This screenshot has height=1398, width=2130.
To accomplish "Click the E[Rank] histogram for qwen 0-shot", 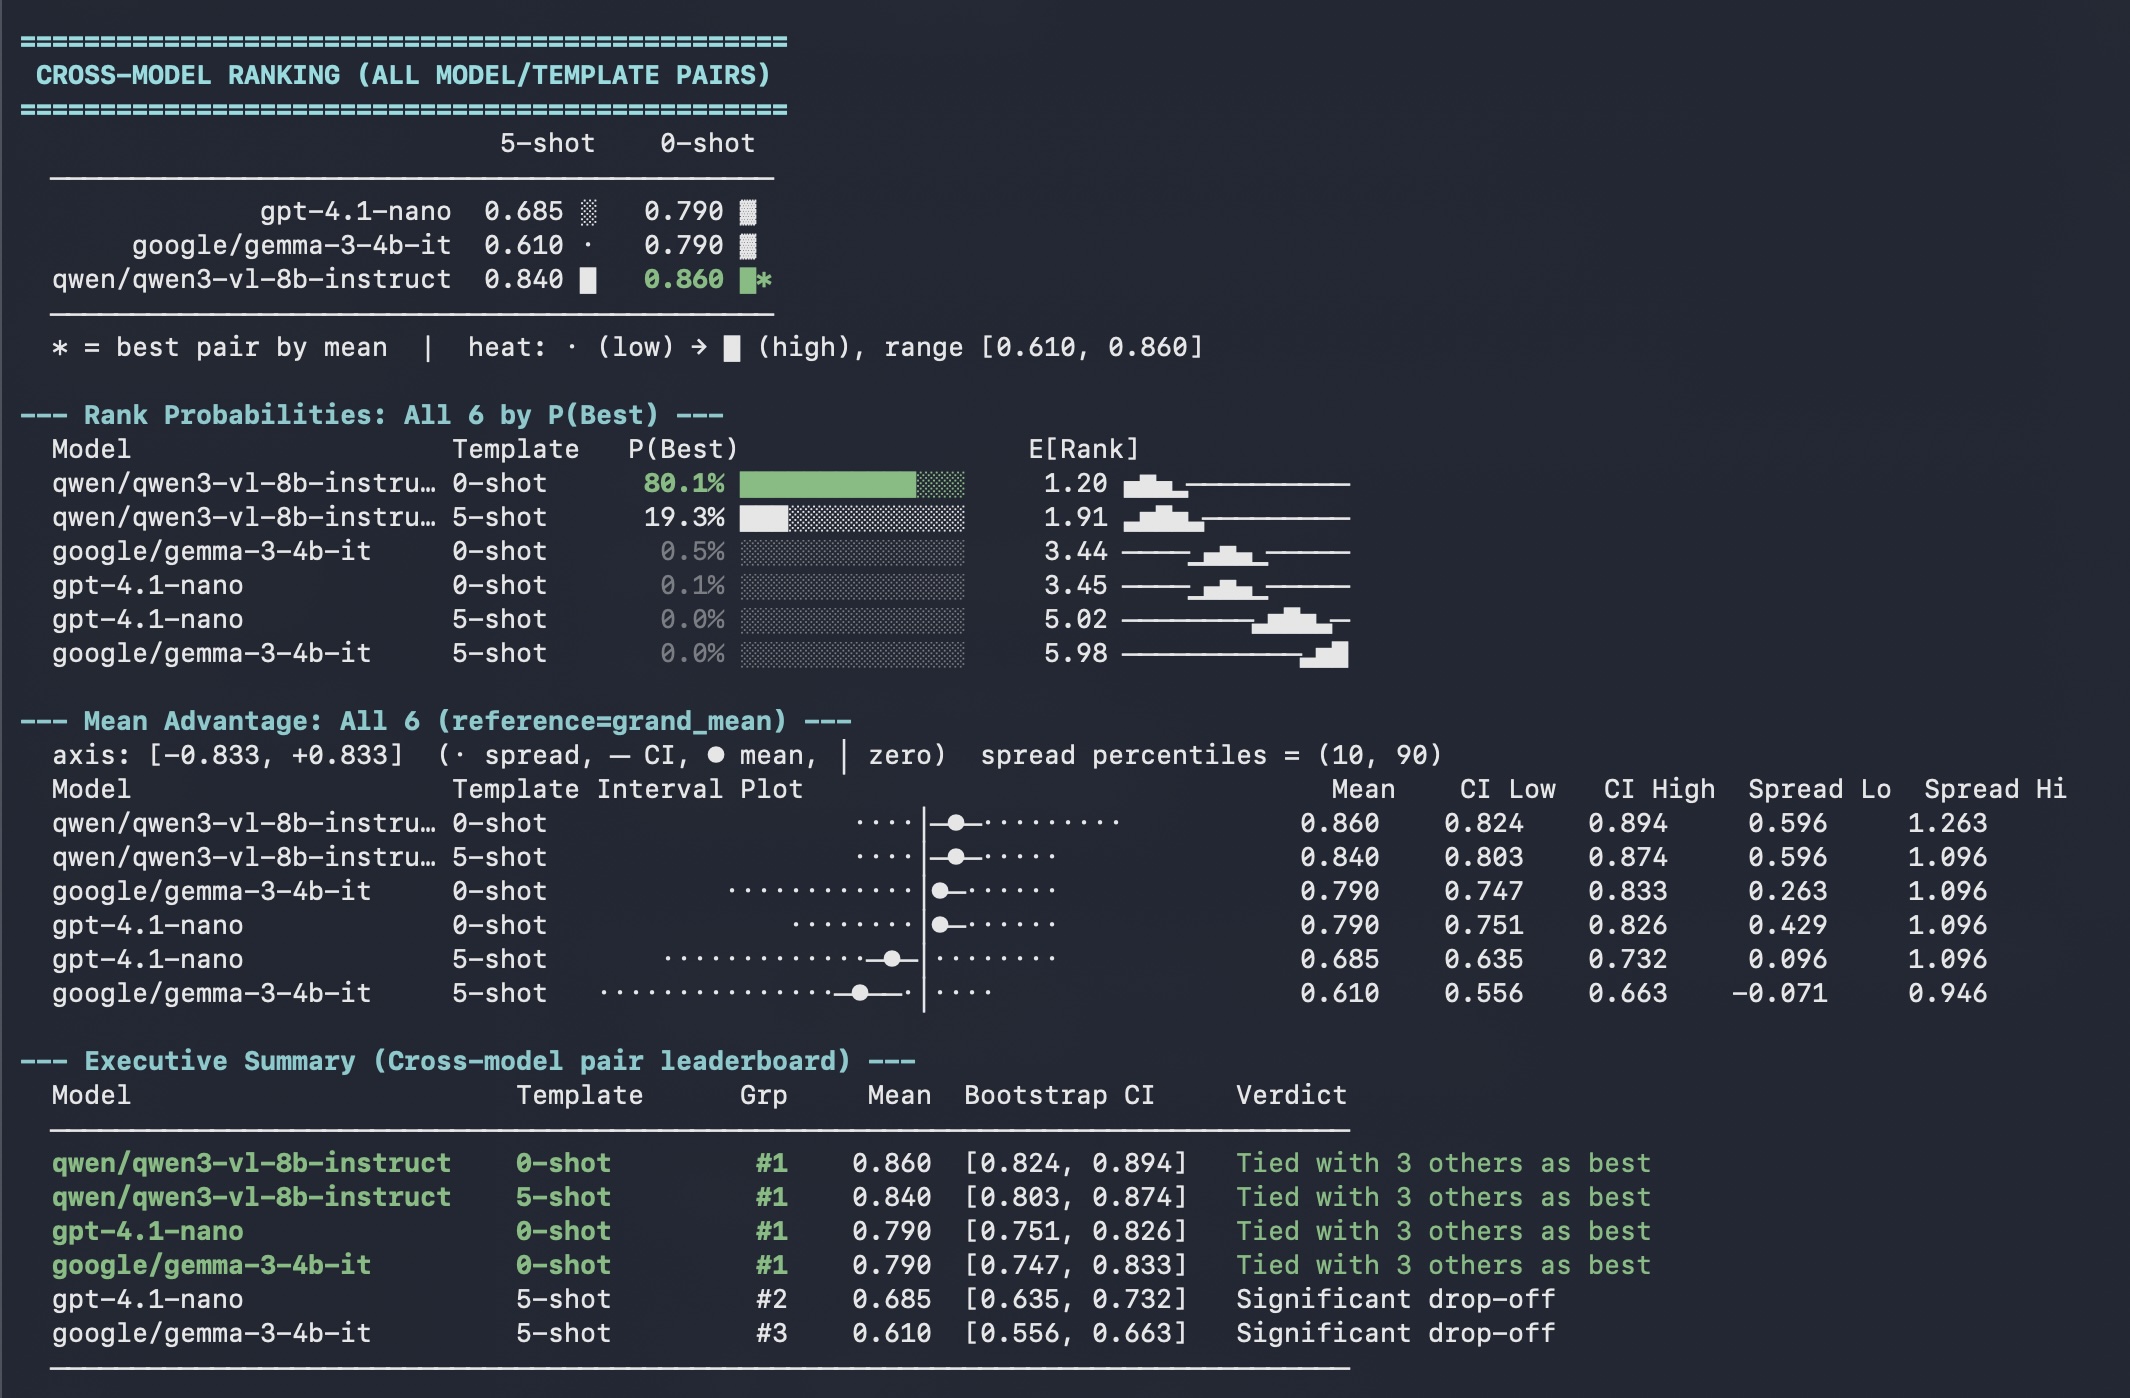I will click(x=1155, y=484).
